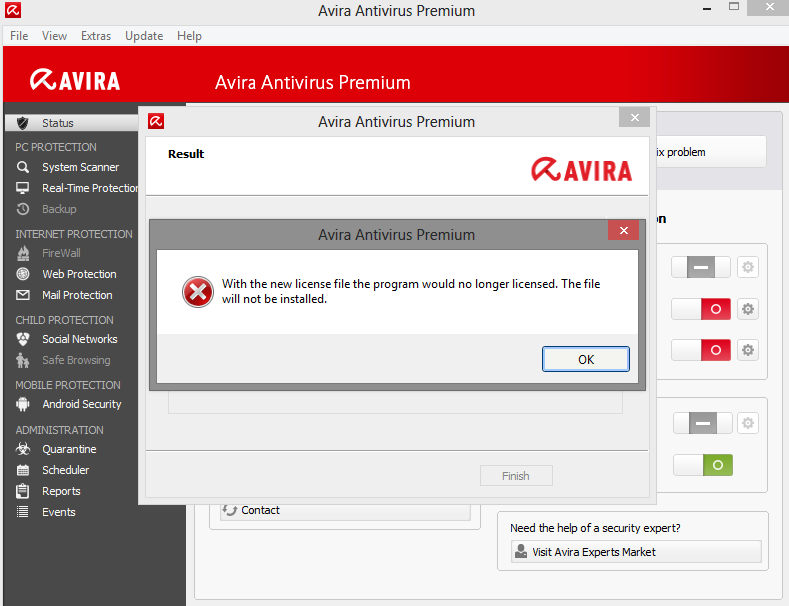Click the Android Security robot icon
This screenshot has height=606, width=789.
pyautogui.click(x=23, y=404)
